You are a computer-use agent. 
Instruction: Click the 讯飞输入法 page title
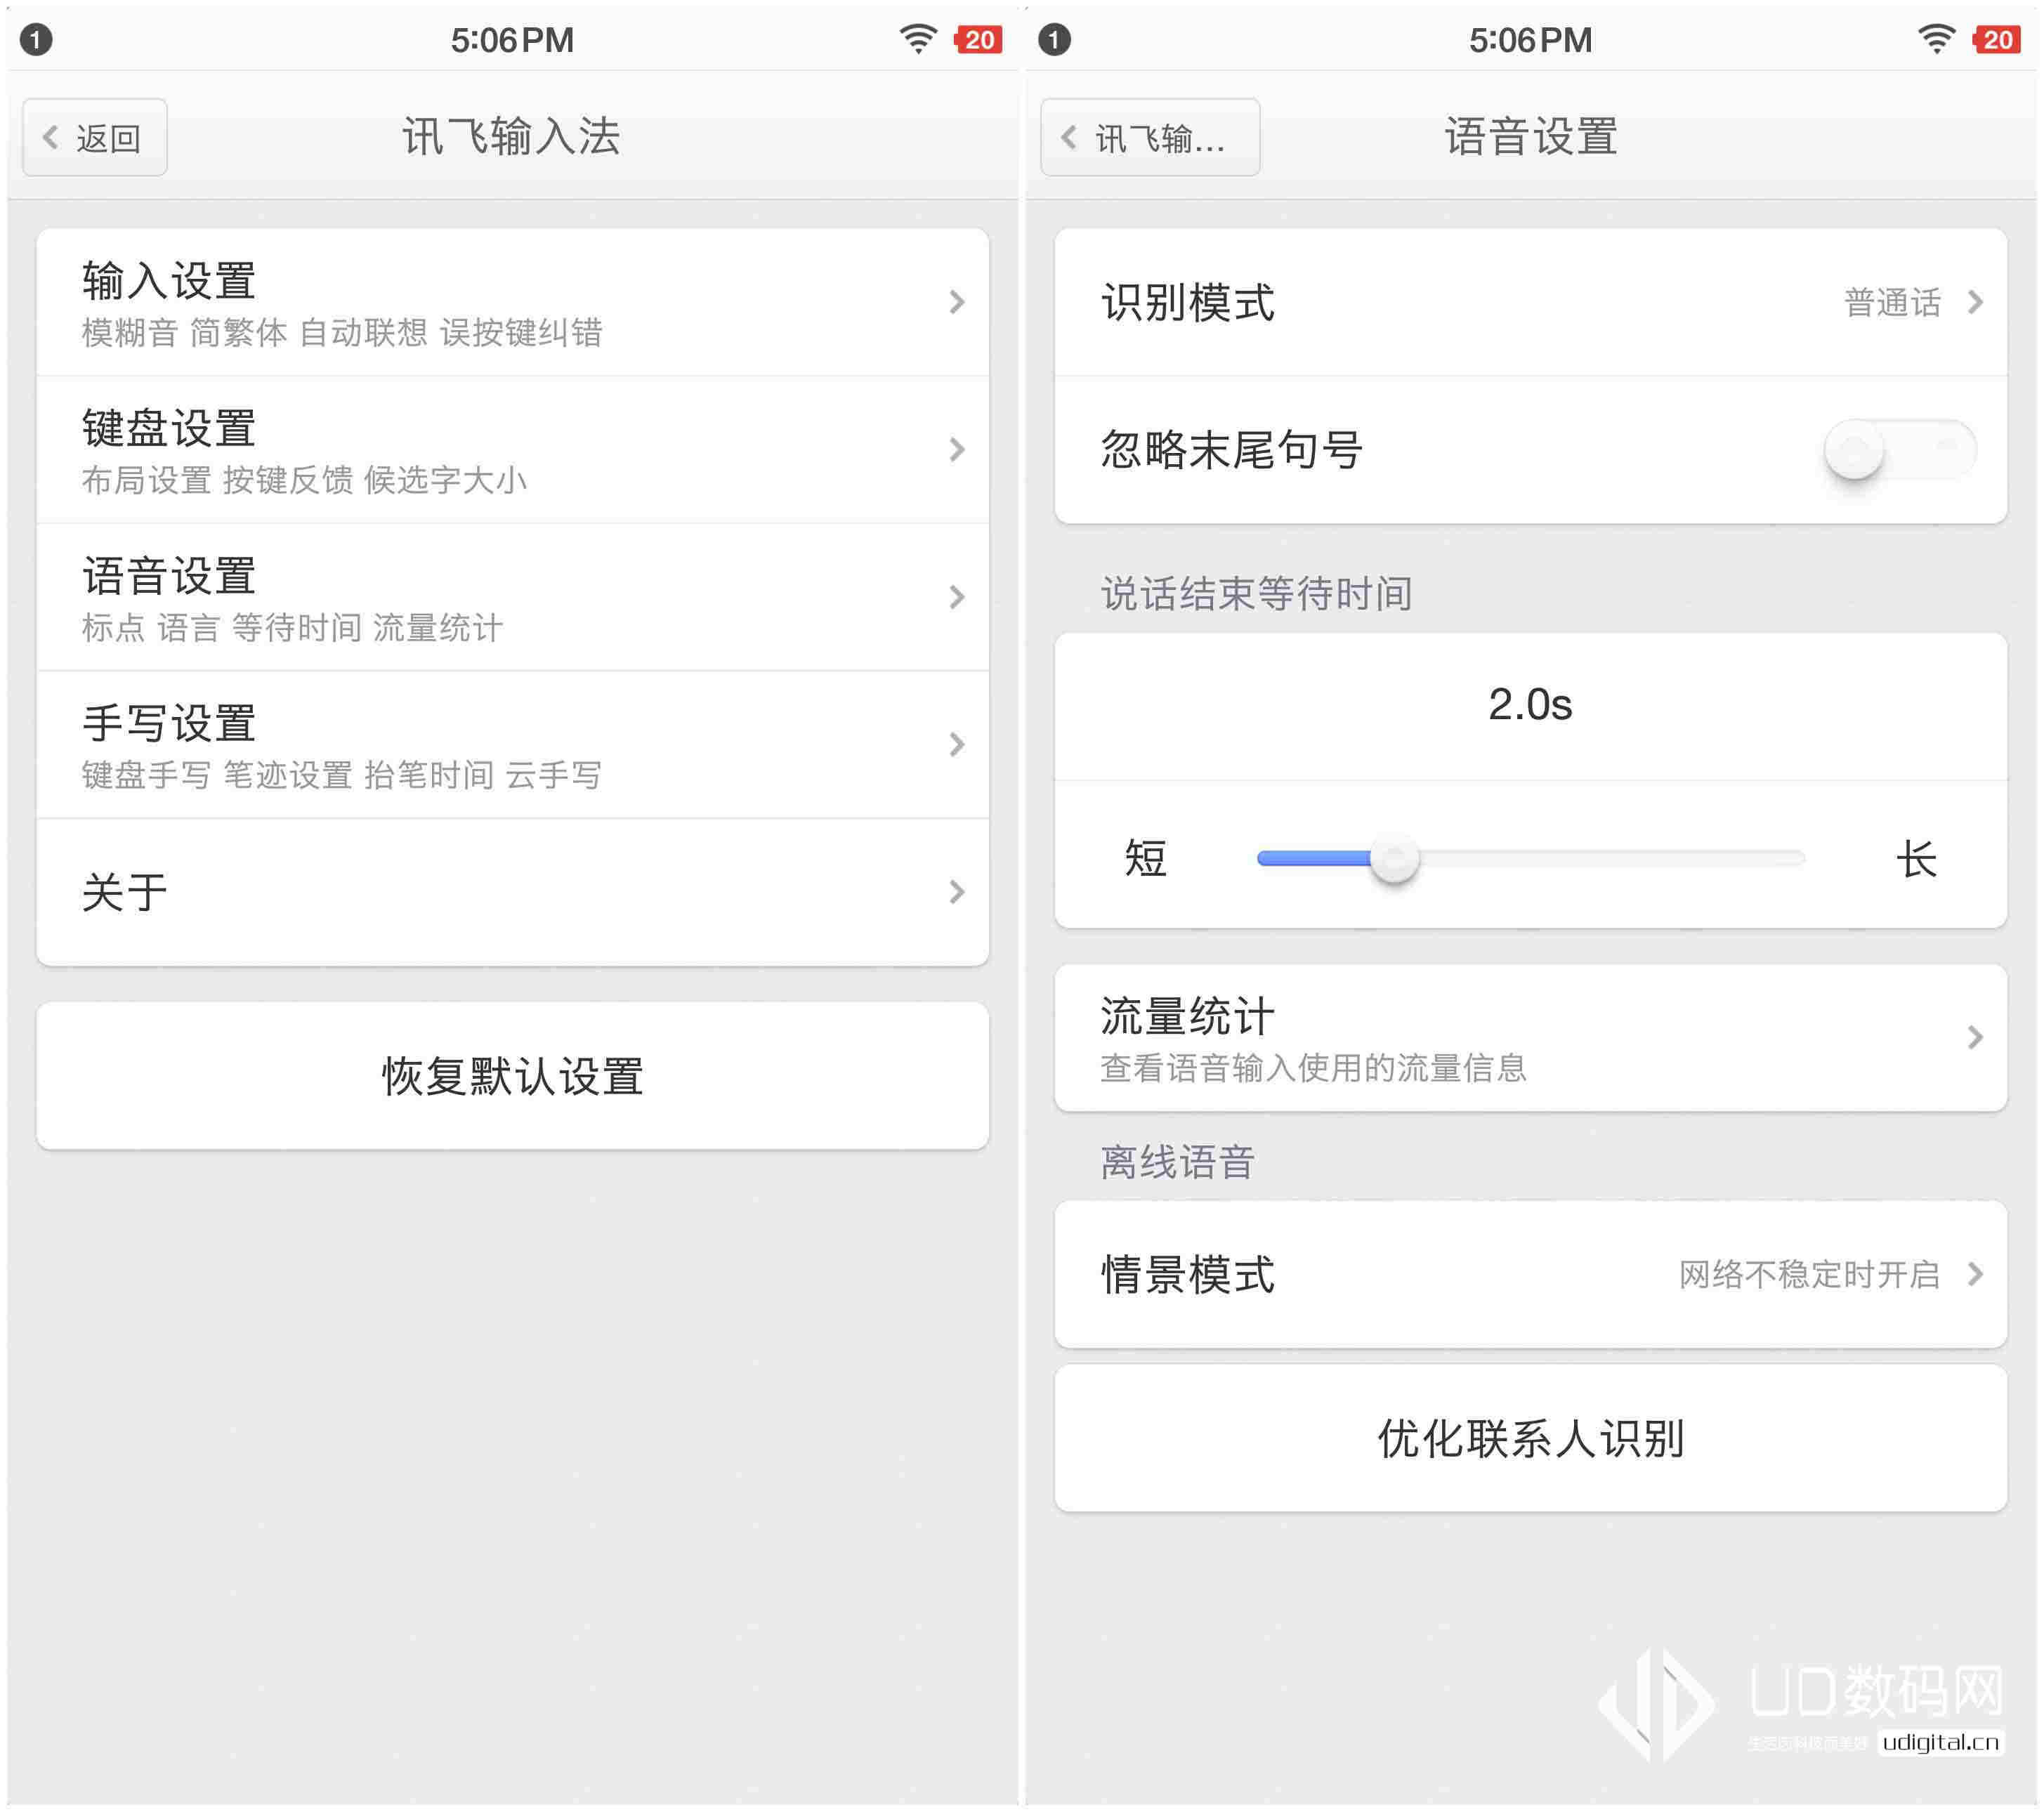coord(511,137)
